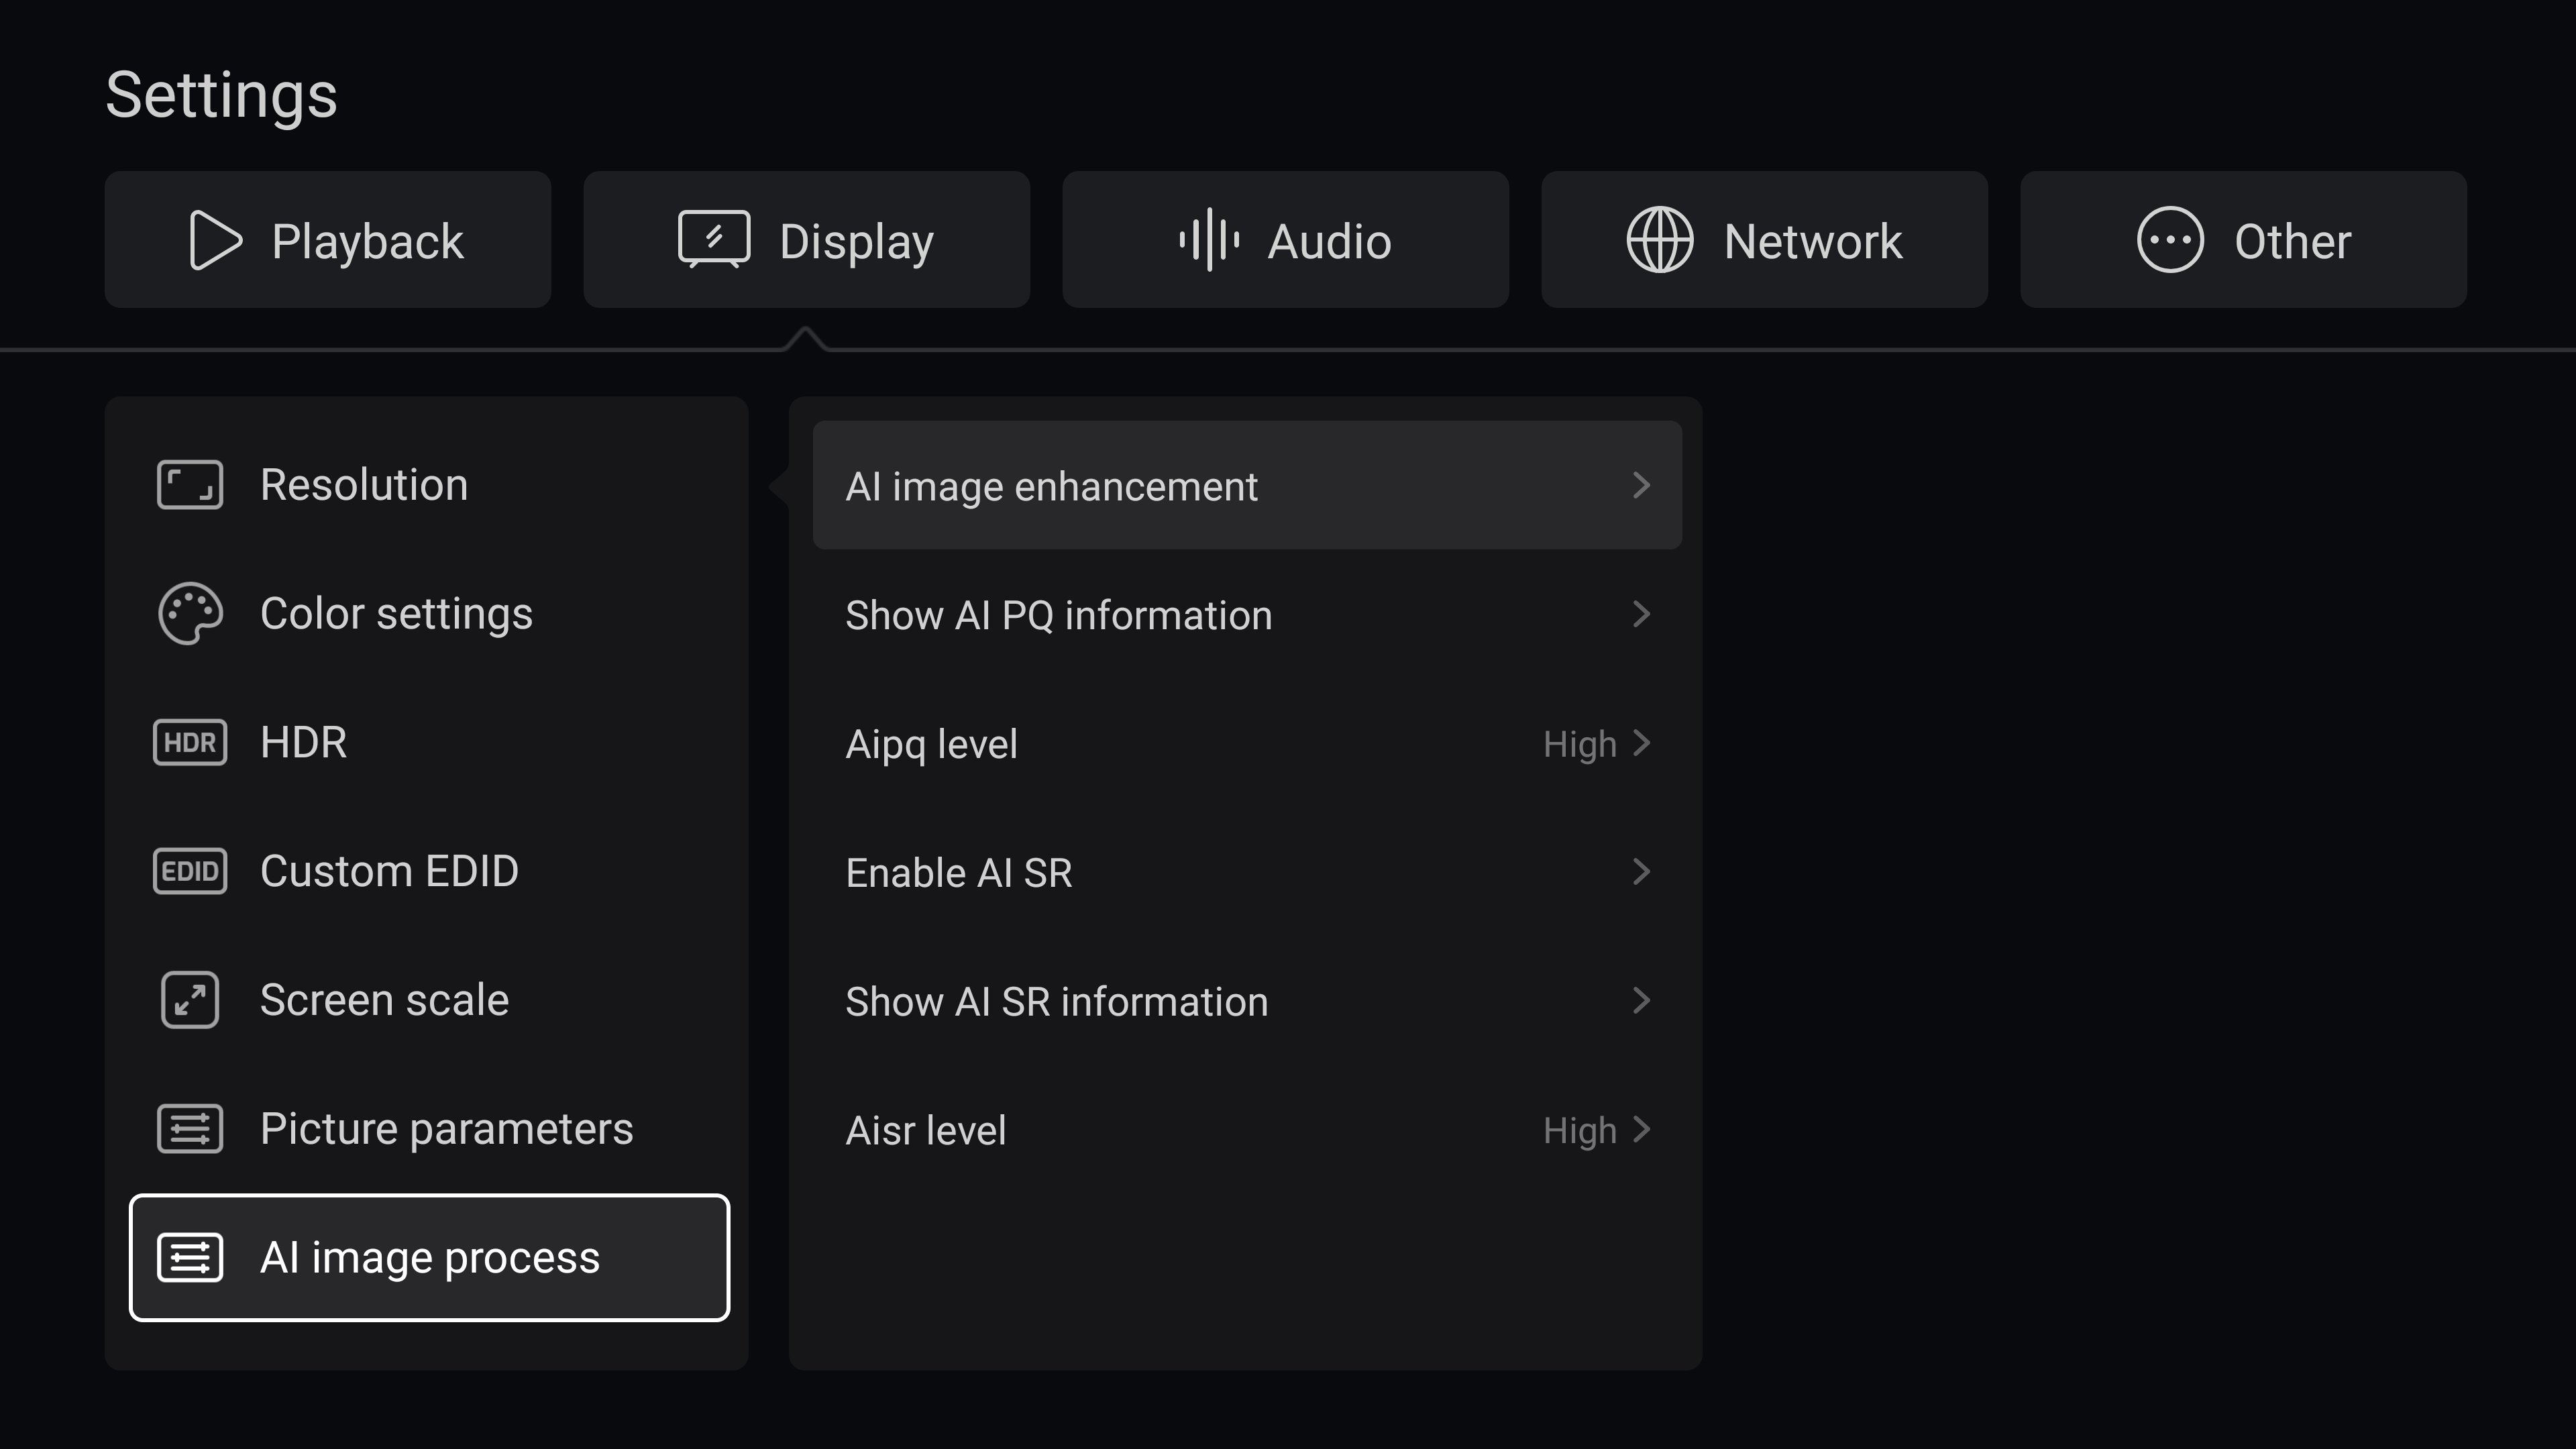The width and height of the screenshot is (2576, 1449).
Task: Open Picture parameters settings
Action: 430,1129
